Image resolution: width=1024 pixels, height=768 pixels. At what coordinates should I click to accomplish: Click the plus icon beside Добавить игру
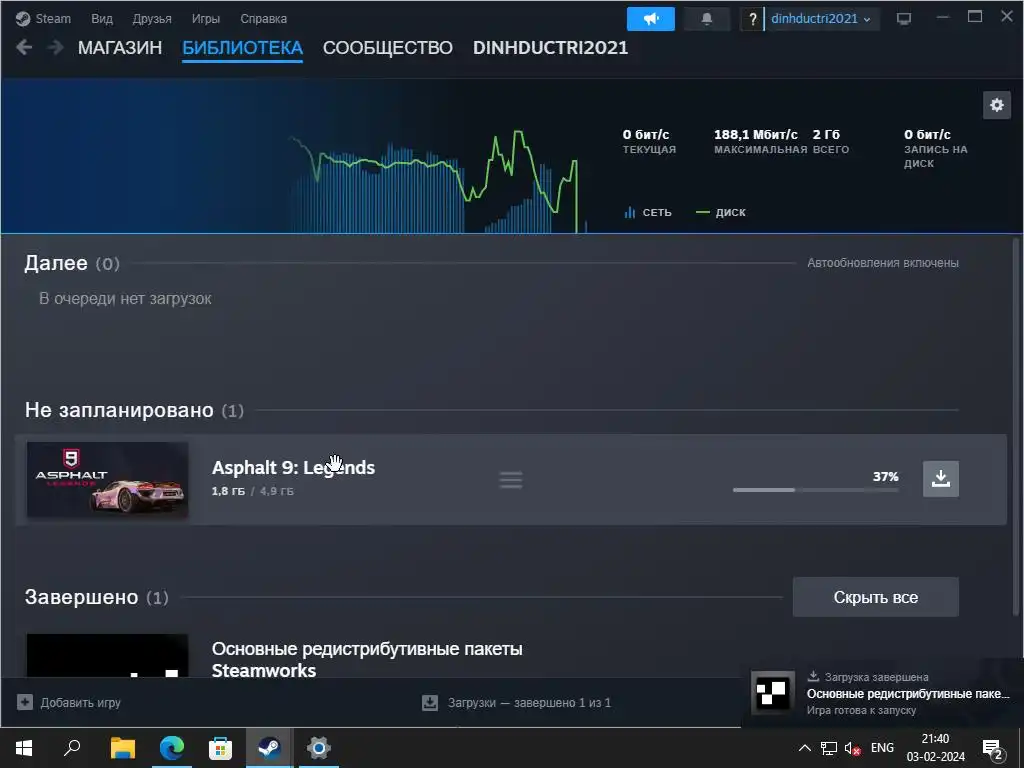(x=25, y=702)
